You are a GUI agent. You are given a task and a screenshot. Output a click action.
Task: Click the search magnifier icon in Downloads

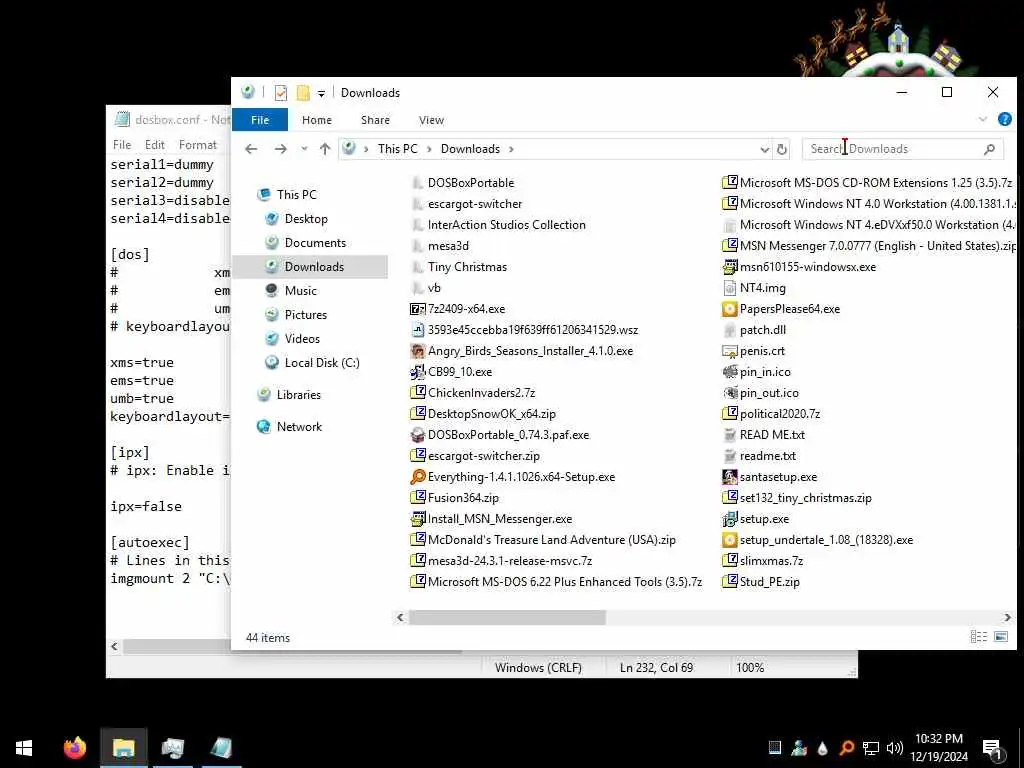(989, 149)
